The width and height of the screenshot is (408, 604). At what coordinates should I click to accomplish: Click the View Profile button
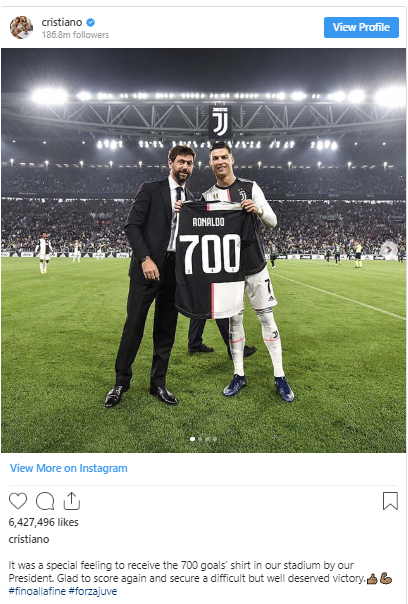[361, 27]
